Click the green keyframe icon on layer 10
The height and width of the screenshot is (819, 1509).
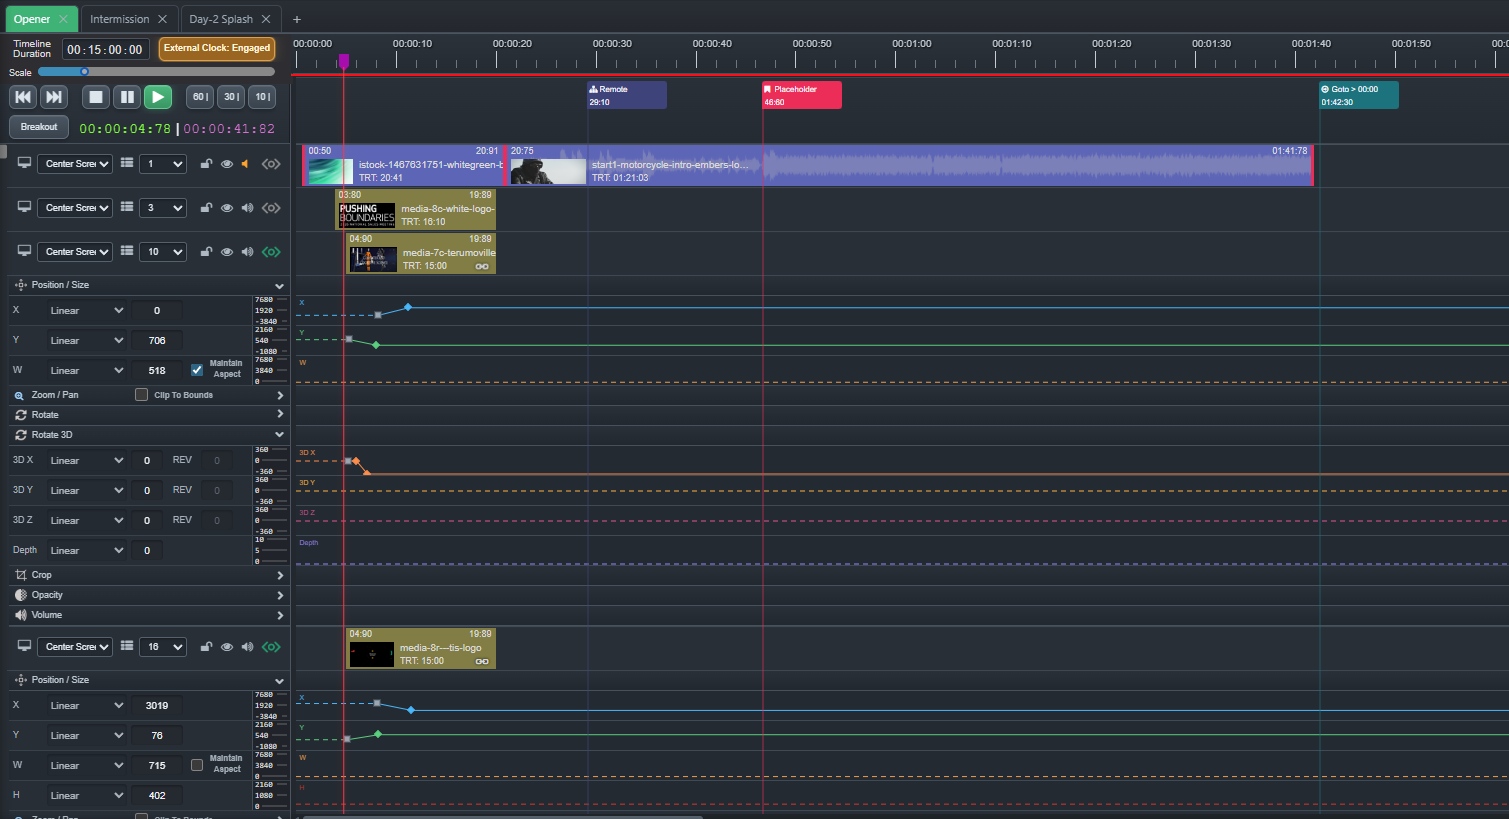coord(271,252)
